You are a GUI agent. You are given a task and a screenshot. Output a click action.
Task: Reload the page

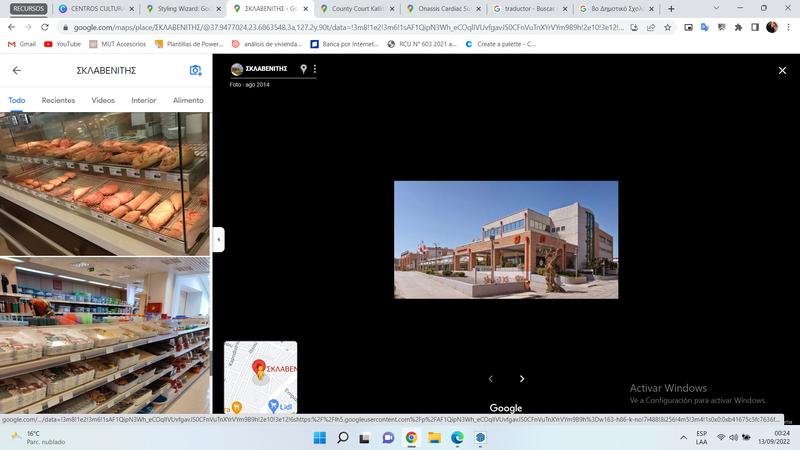(45, 27)
